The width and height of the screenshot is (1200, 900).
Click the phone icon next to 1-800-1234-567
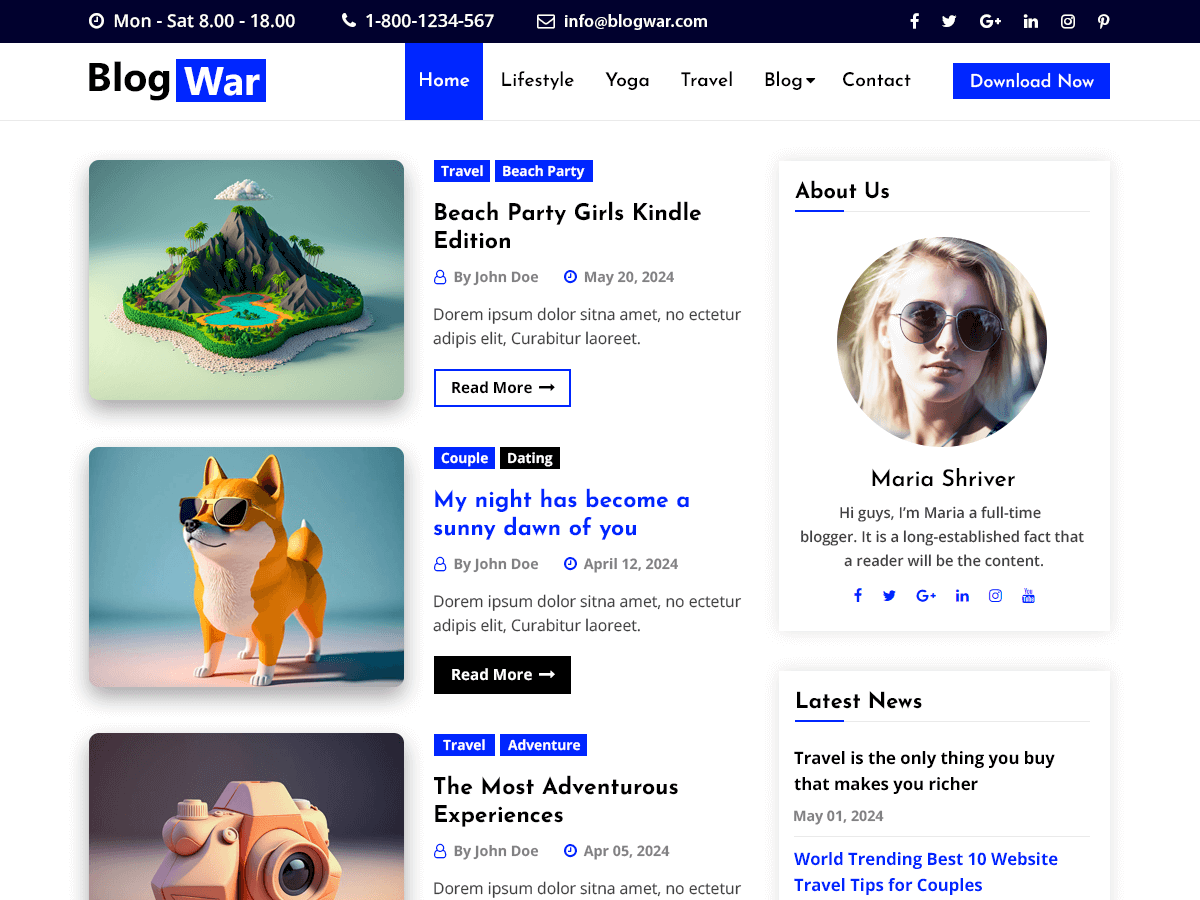tap(347, 20)
